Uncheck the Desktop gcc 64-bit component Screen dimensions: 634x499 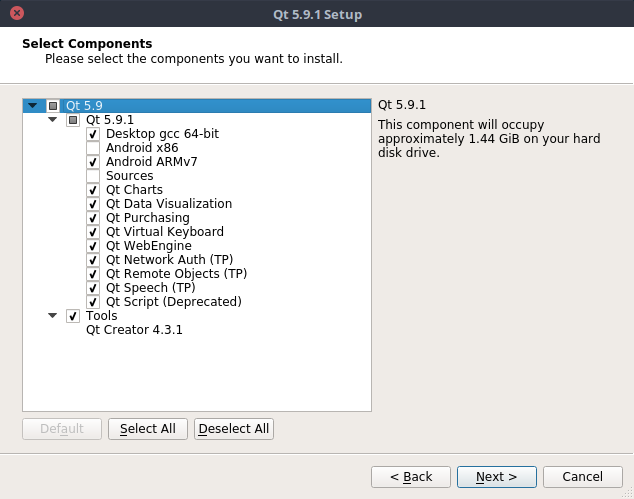tap(93, 134)
